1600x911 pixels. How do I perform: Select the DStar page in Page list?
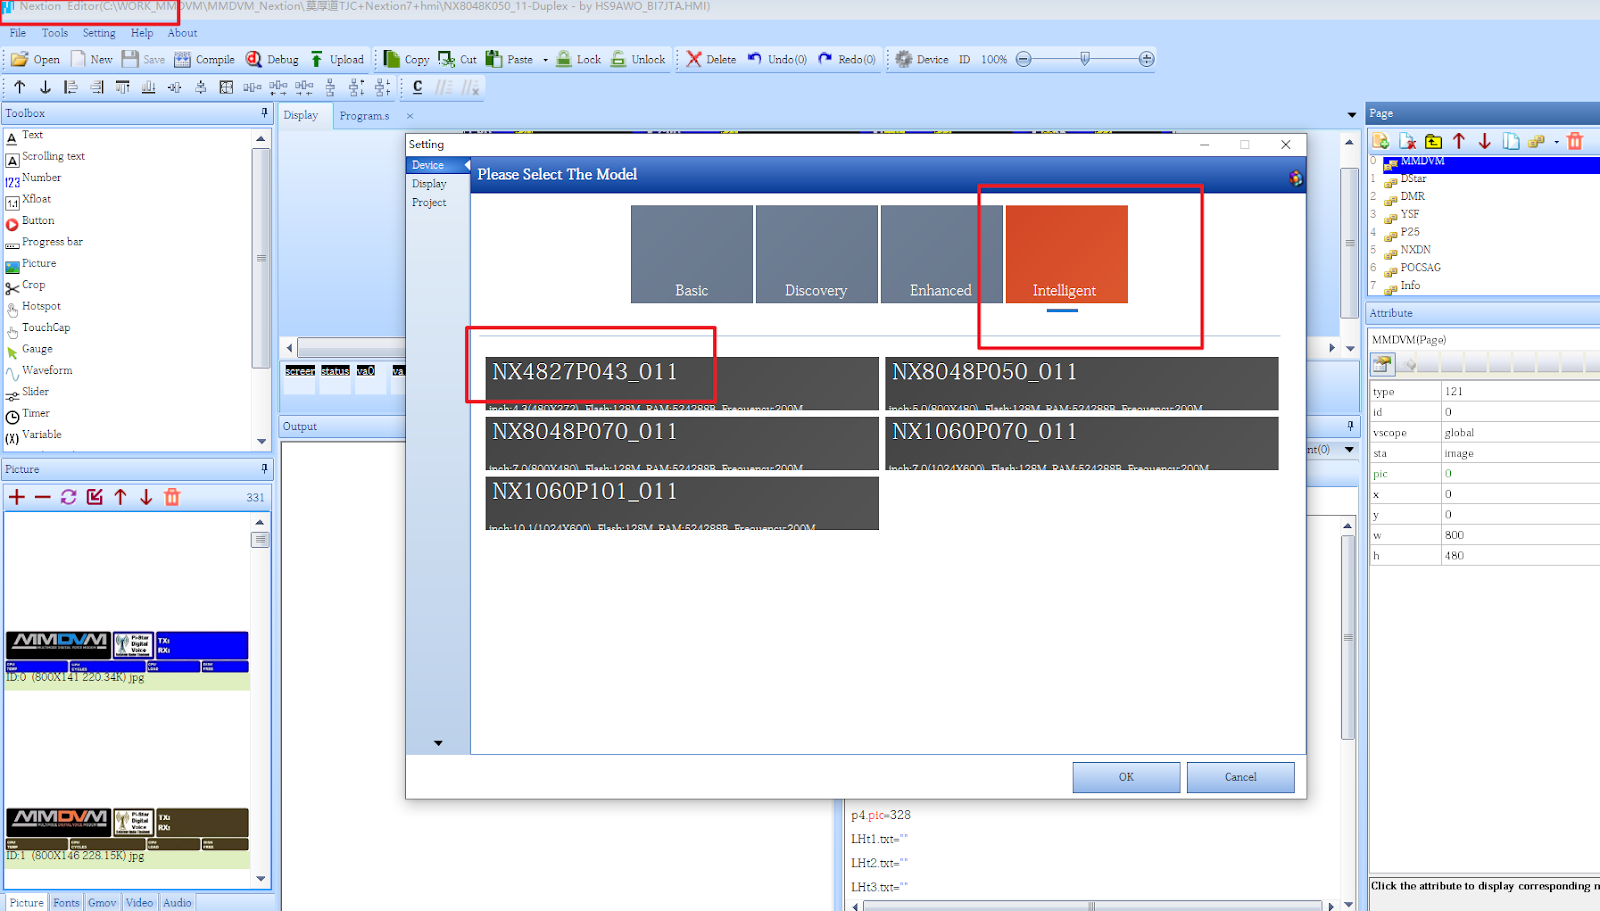1413,179
